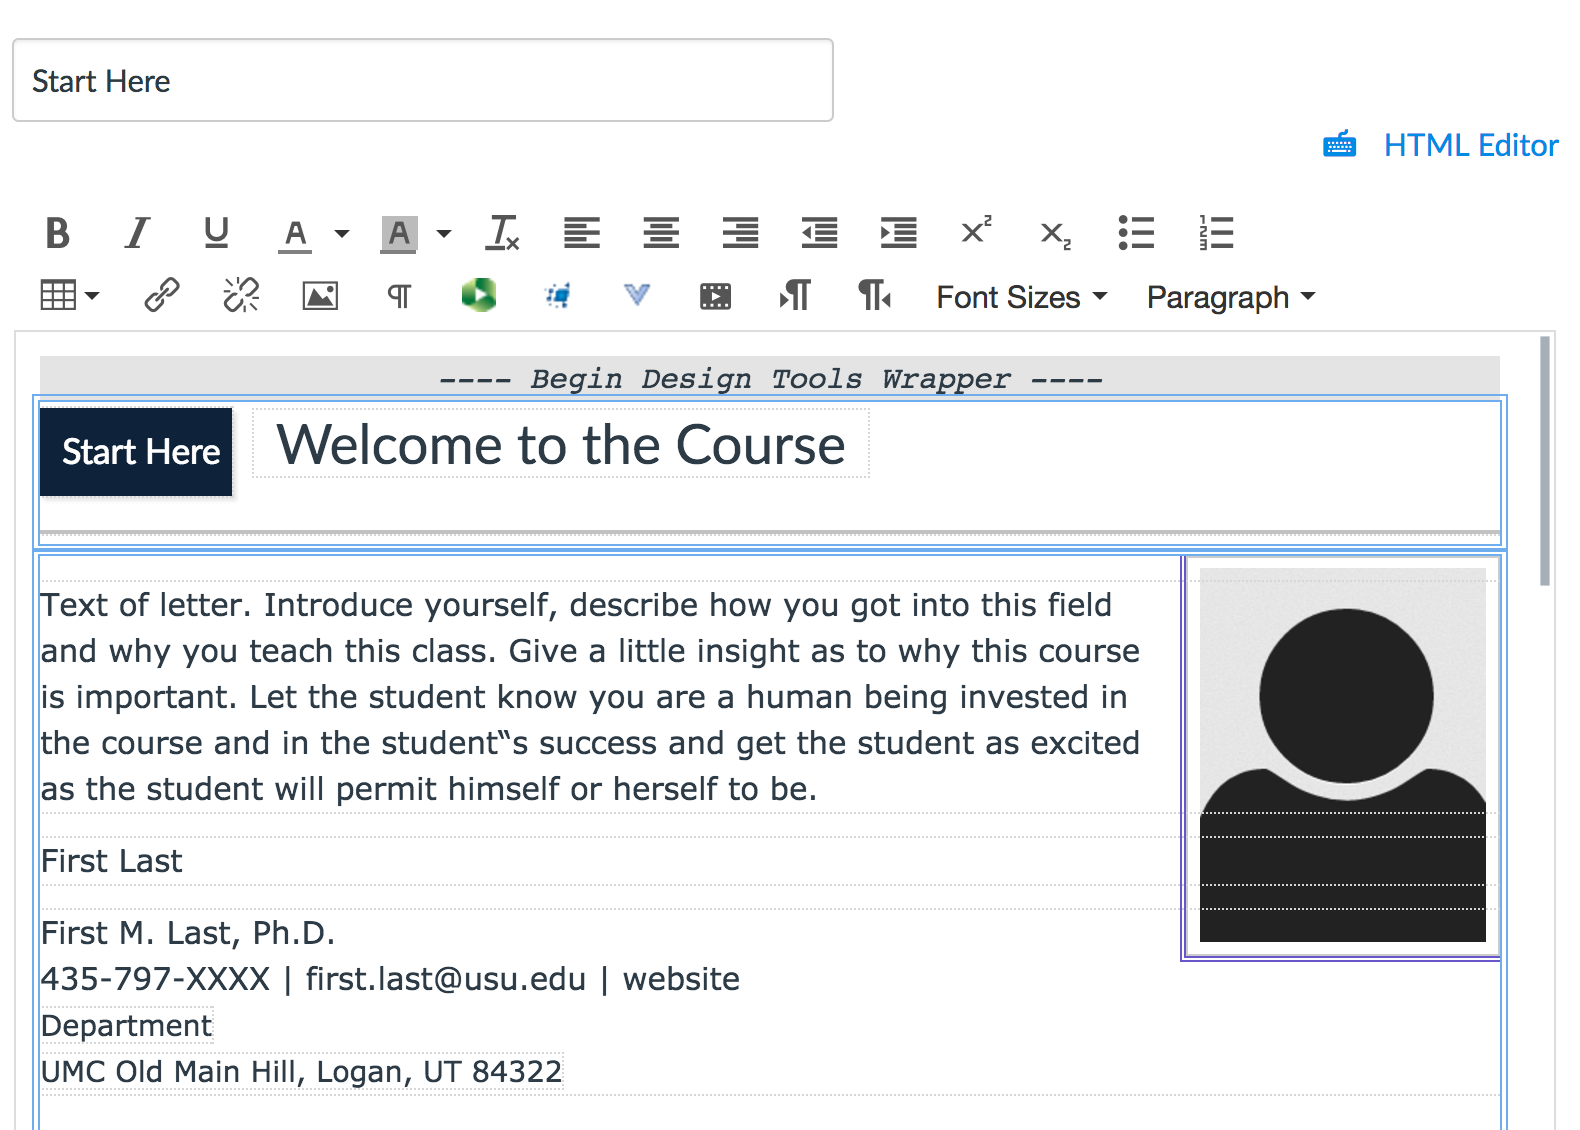This screenshot has width=1580, height=1130.
Task: Select the profile placeholder image
Action: (1343, 755)
